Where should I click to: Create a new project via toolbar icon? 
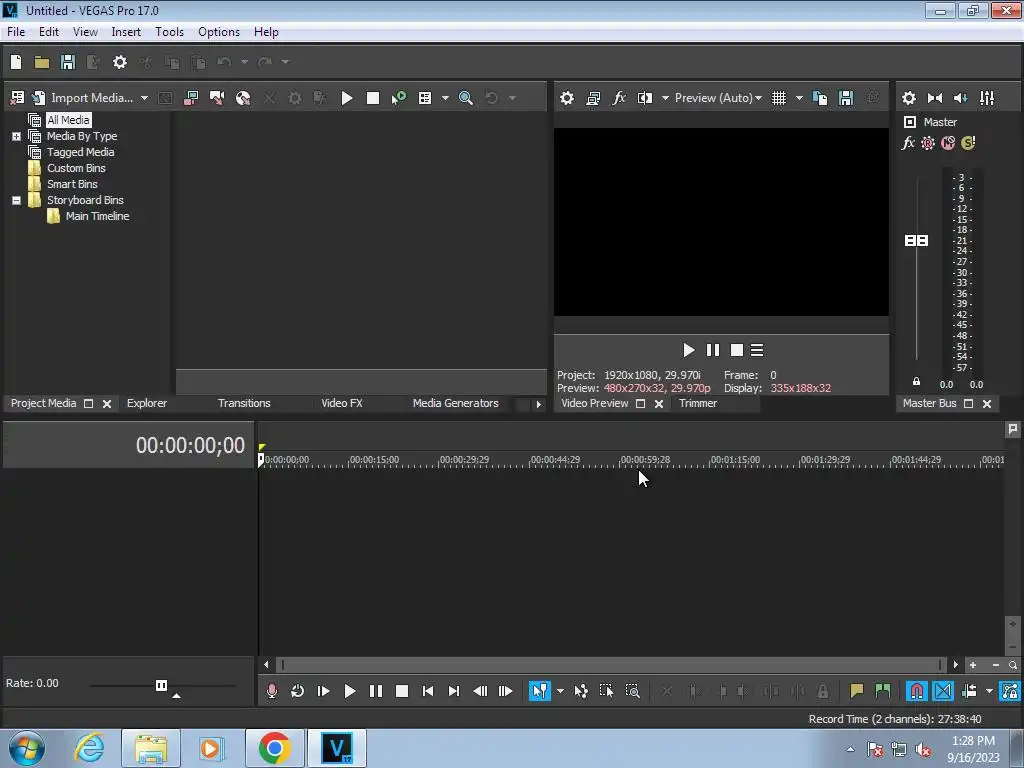click(16, 62)
